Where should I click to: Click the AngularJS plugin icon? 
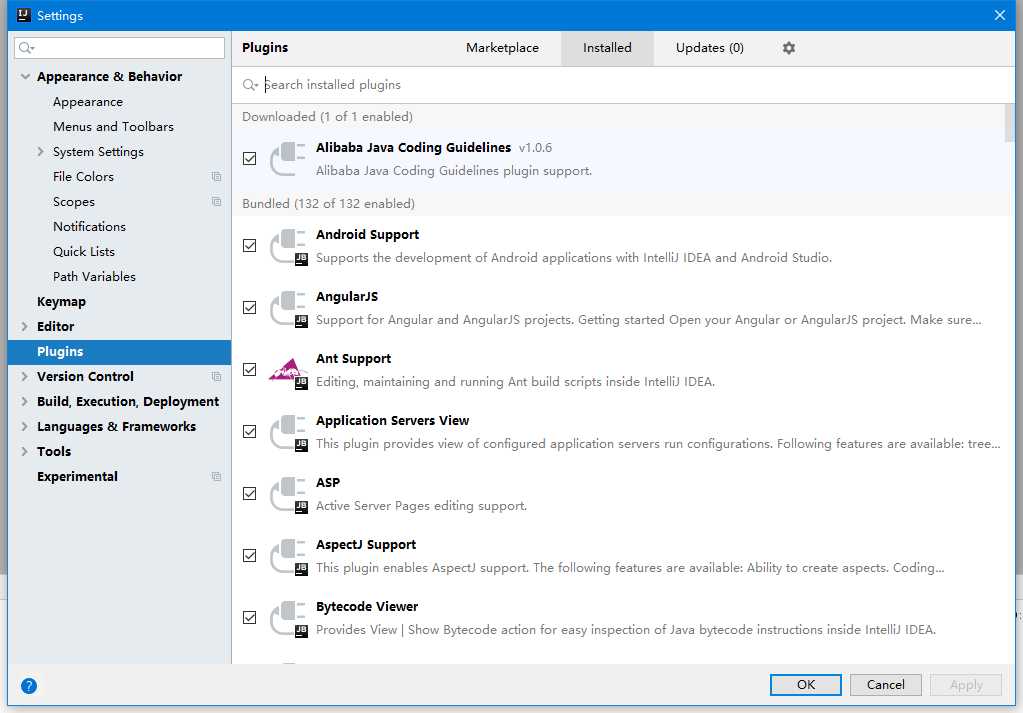(288, 308)
